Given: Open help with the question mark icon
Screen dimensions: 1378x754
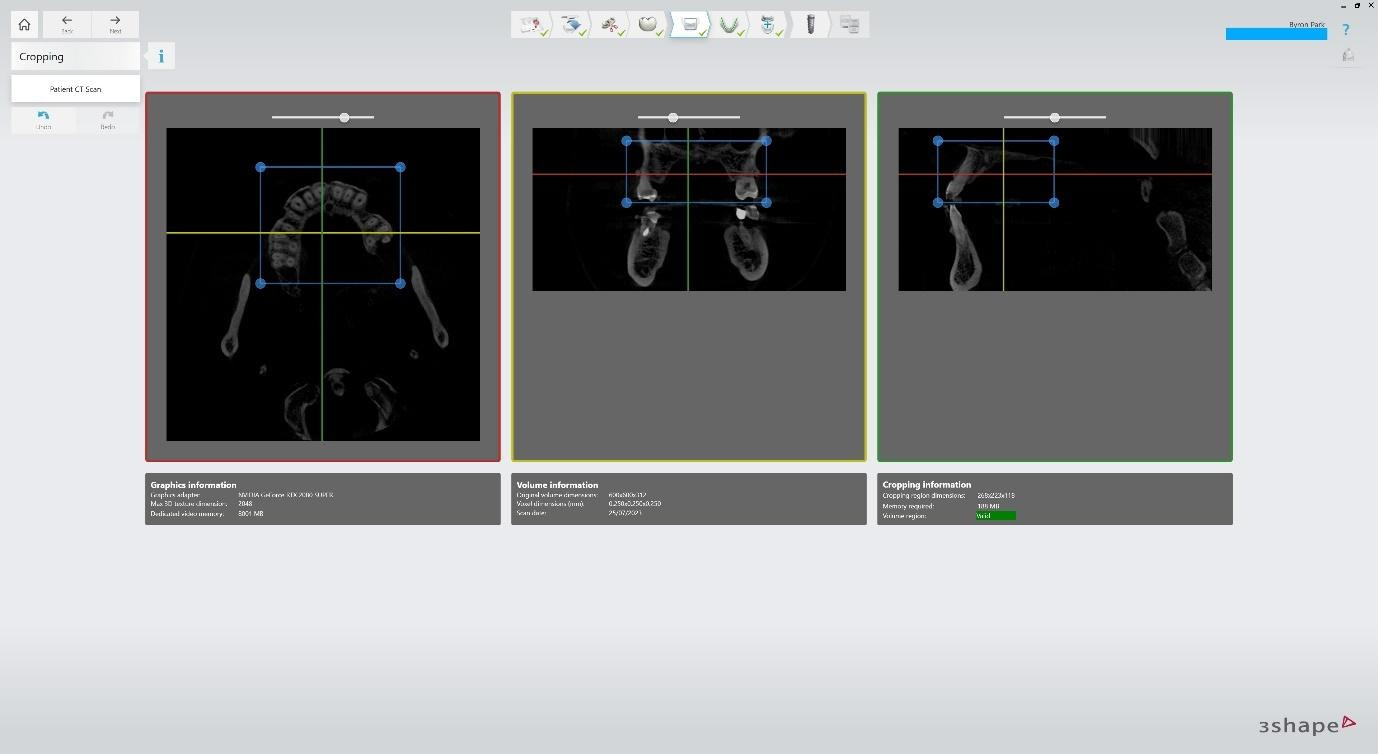Looking at the screenshot, I should pos(1345,30).
